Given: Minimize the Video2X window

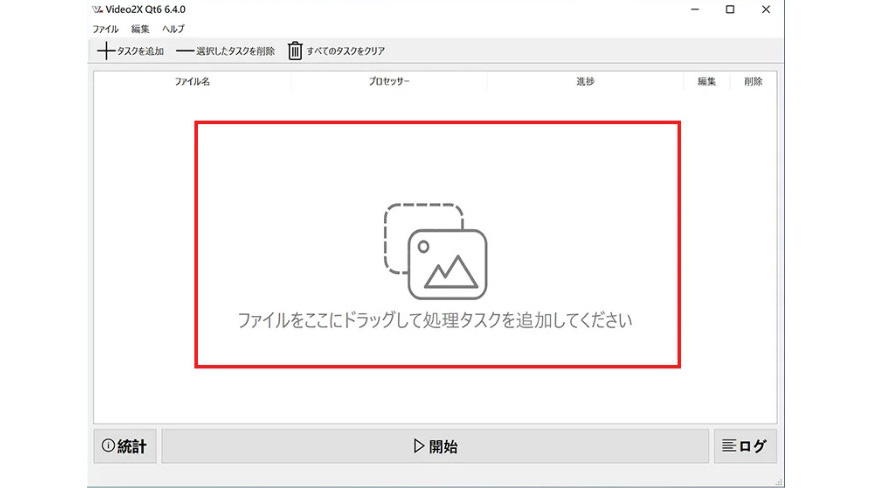Looking at the screenshot, I should [695, 10].
